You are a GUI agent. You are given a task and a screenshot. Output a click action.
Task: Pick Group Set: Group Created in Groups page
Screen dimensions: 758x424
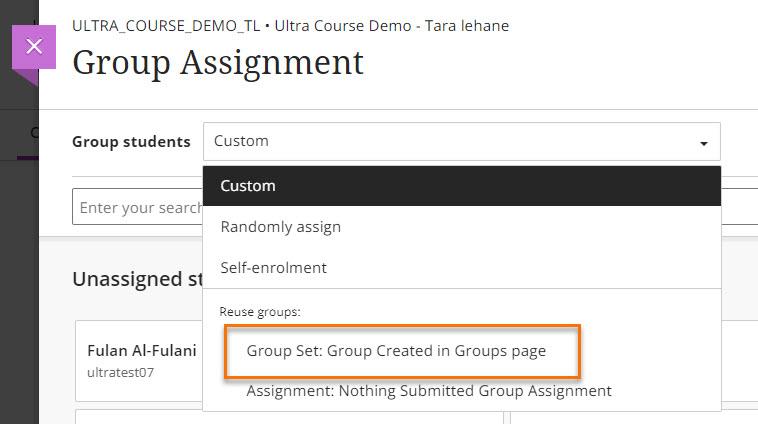397,351
